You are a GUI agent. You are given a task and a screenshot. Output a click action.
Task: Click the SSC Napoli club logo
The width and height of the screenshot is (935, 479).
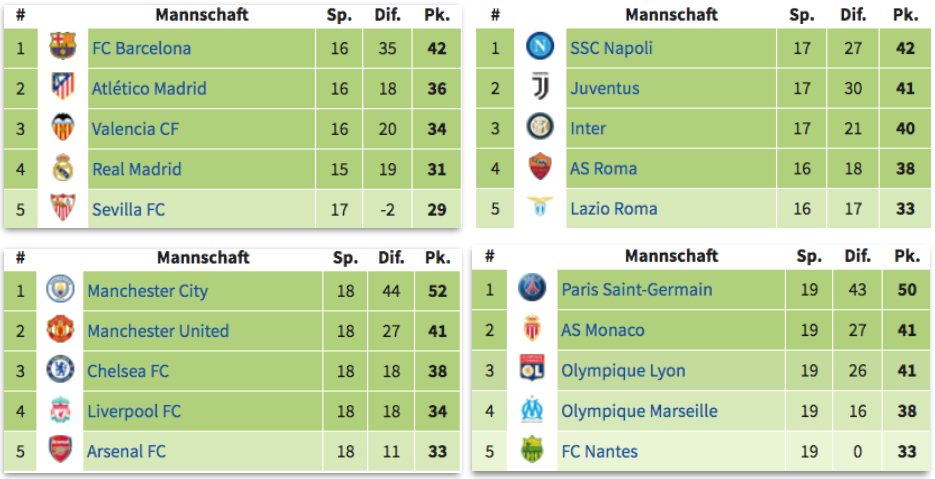click(x=540, y=47)
